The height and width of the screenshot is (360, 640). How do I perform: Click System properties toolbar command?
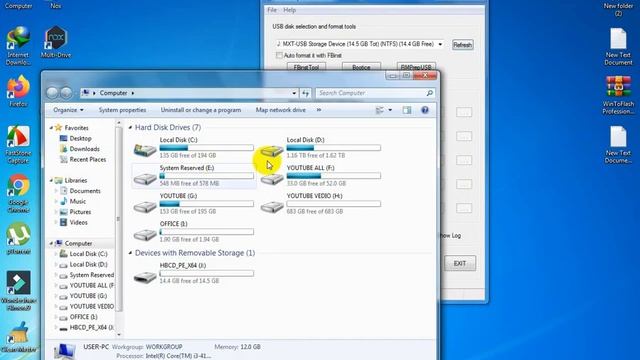pos(122,110)
